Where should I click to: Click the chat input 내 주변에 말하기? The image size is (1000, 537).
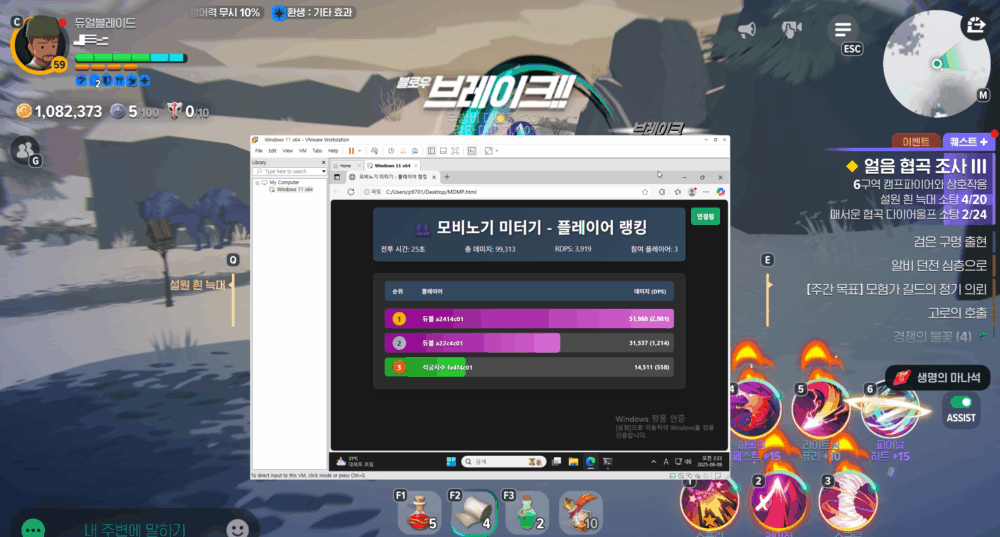tap(135, 529)
